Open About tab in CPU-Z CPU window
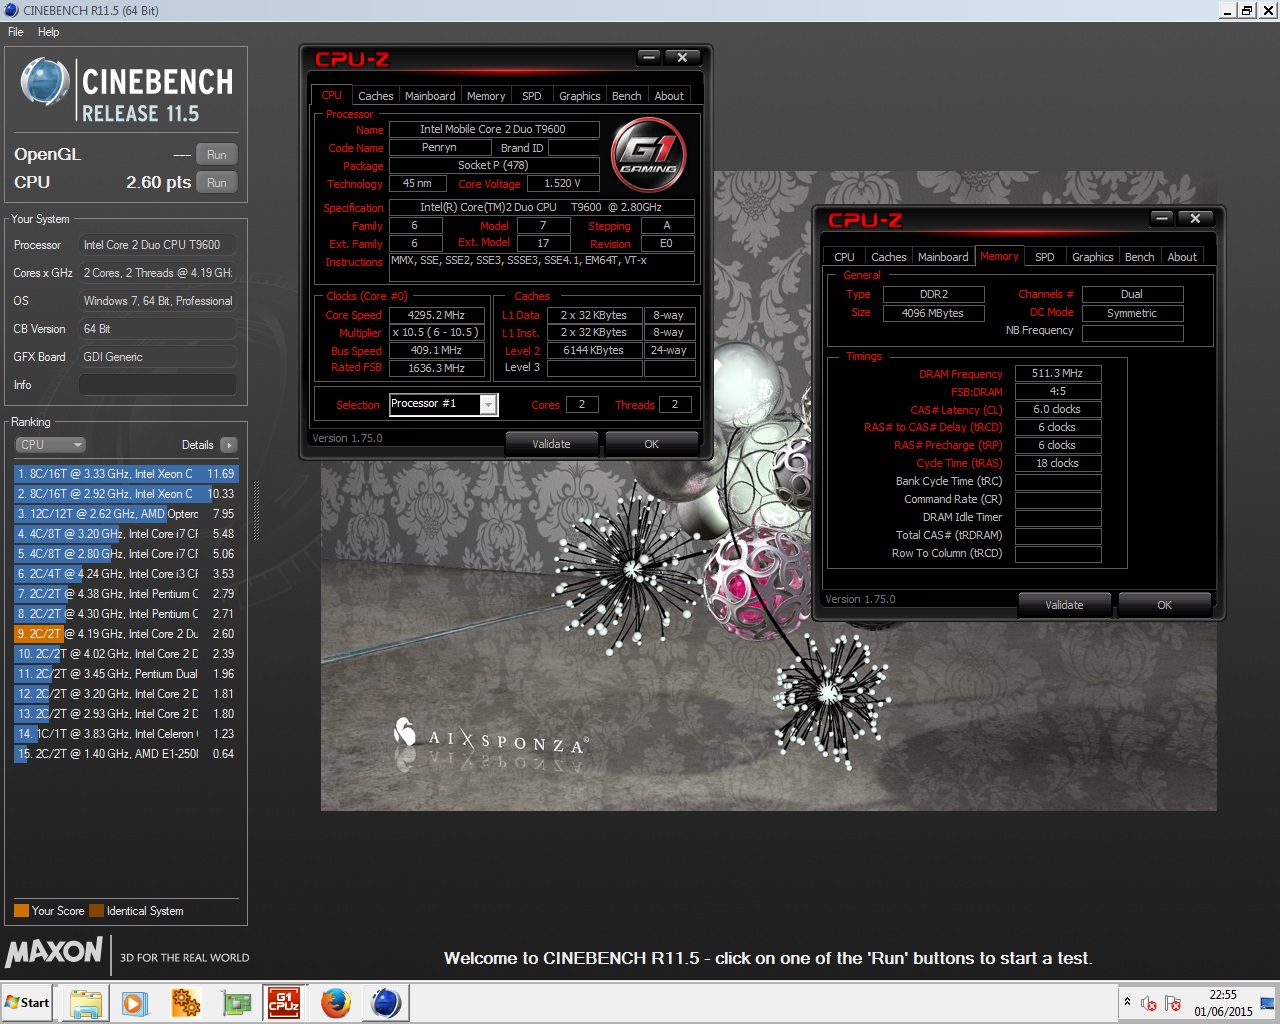This screenshot has height=1024, width=1280. 669,96
